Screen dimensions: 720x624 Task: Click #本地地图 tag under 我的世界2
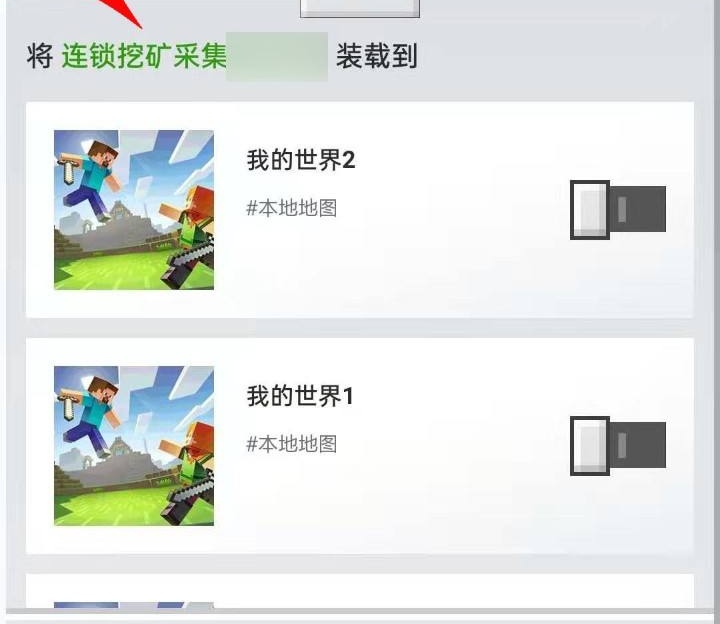pos(292,208)
